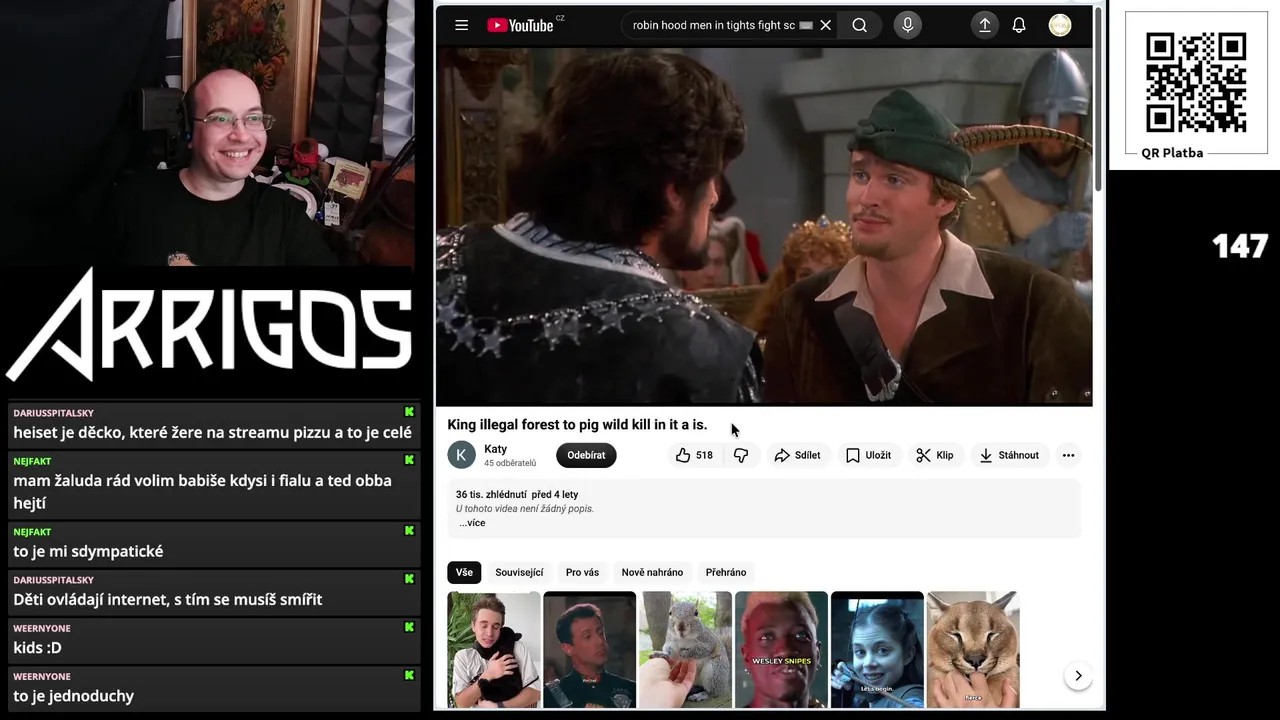Open the upload/create icon in header
1280x720 pixels.
[x=984, y=25]
